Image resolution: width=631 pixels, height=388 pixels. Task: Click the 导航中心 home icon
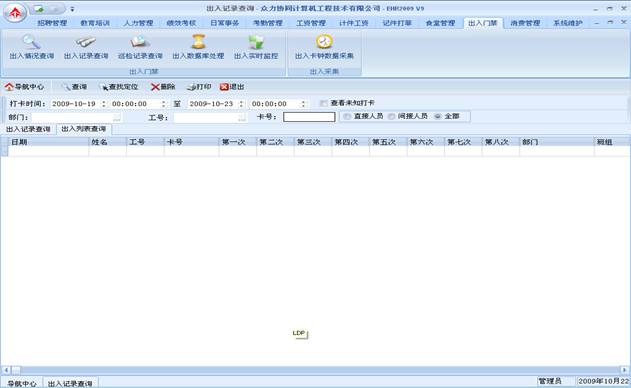(9, 87)
